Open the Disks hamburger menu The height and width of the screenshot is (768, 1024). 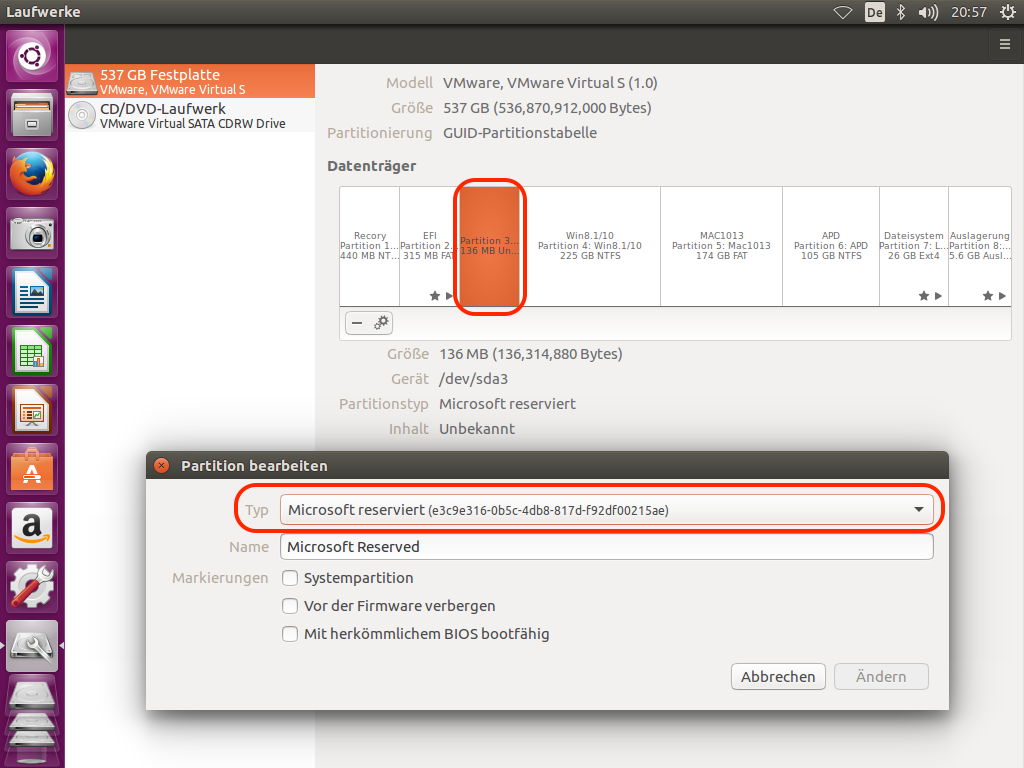click(x=1005, y=44)
